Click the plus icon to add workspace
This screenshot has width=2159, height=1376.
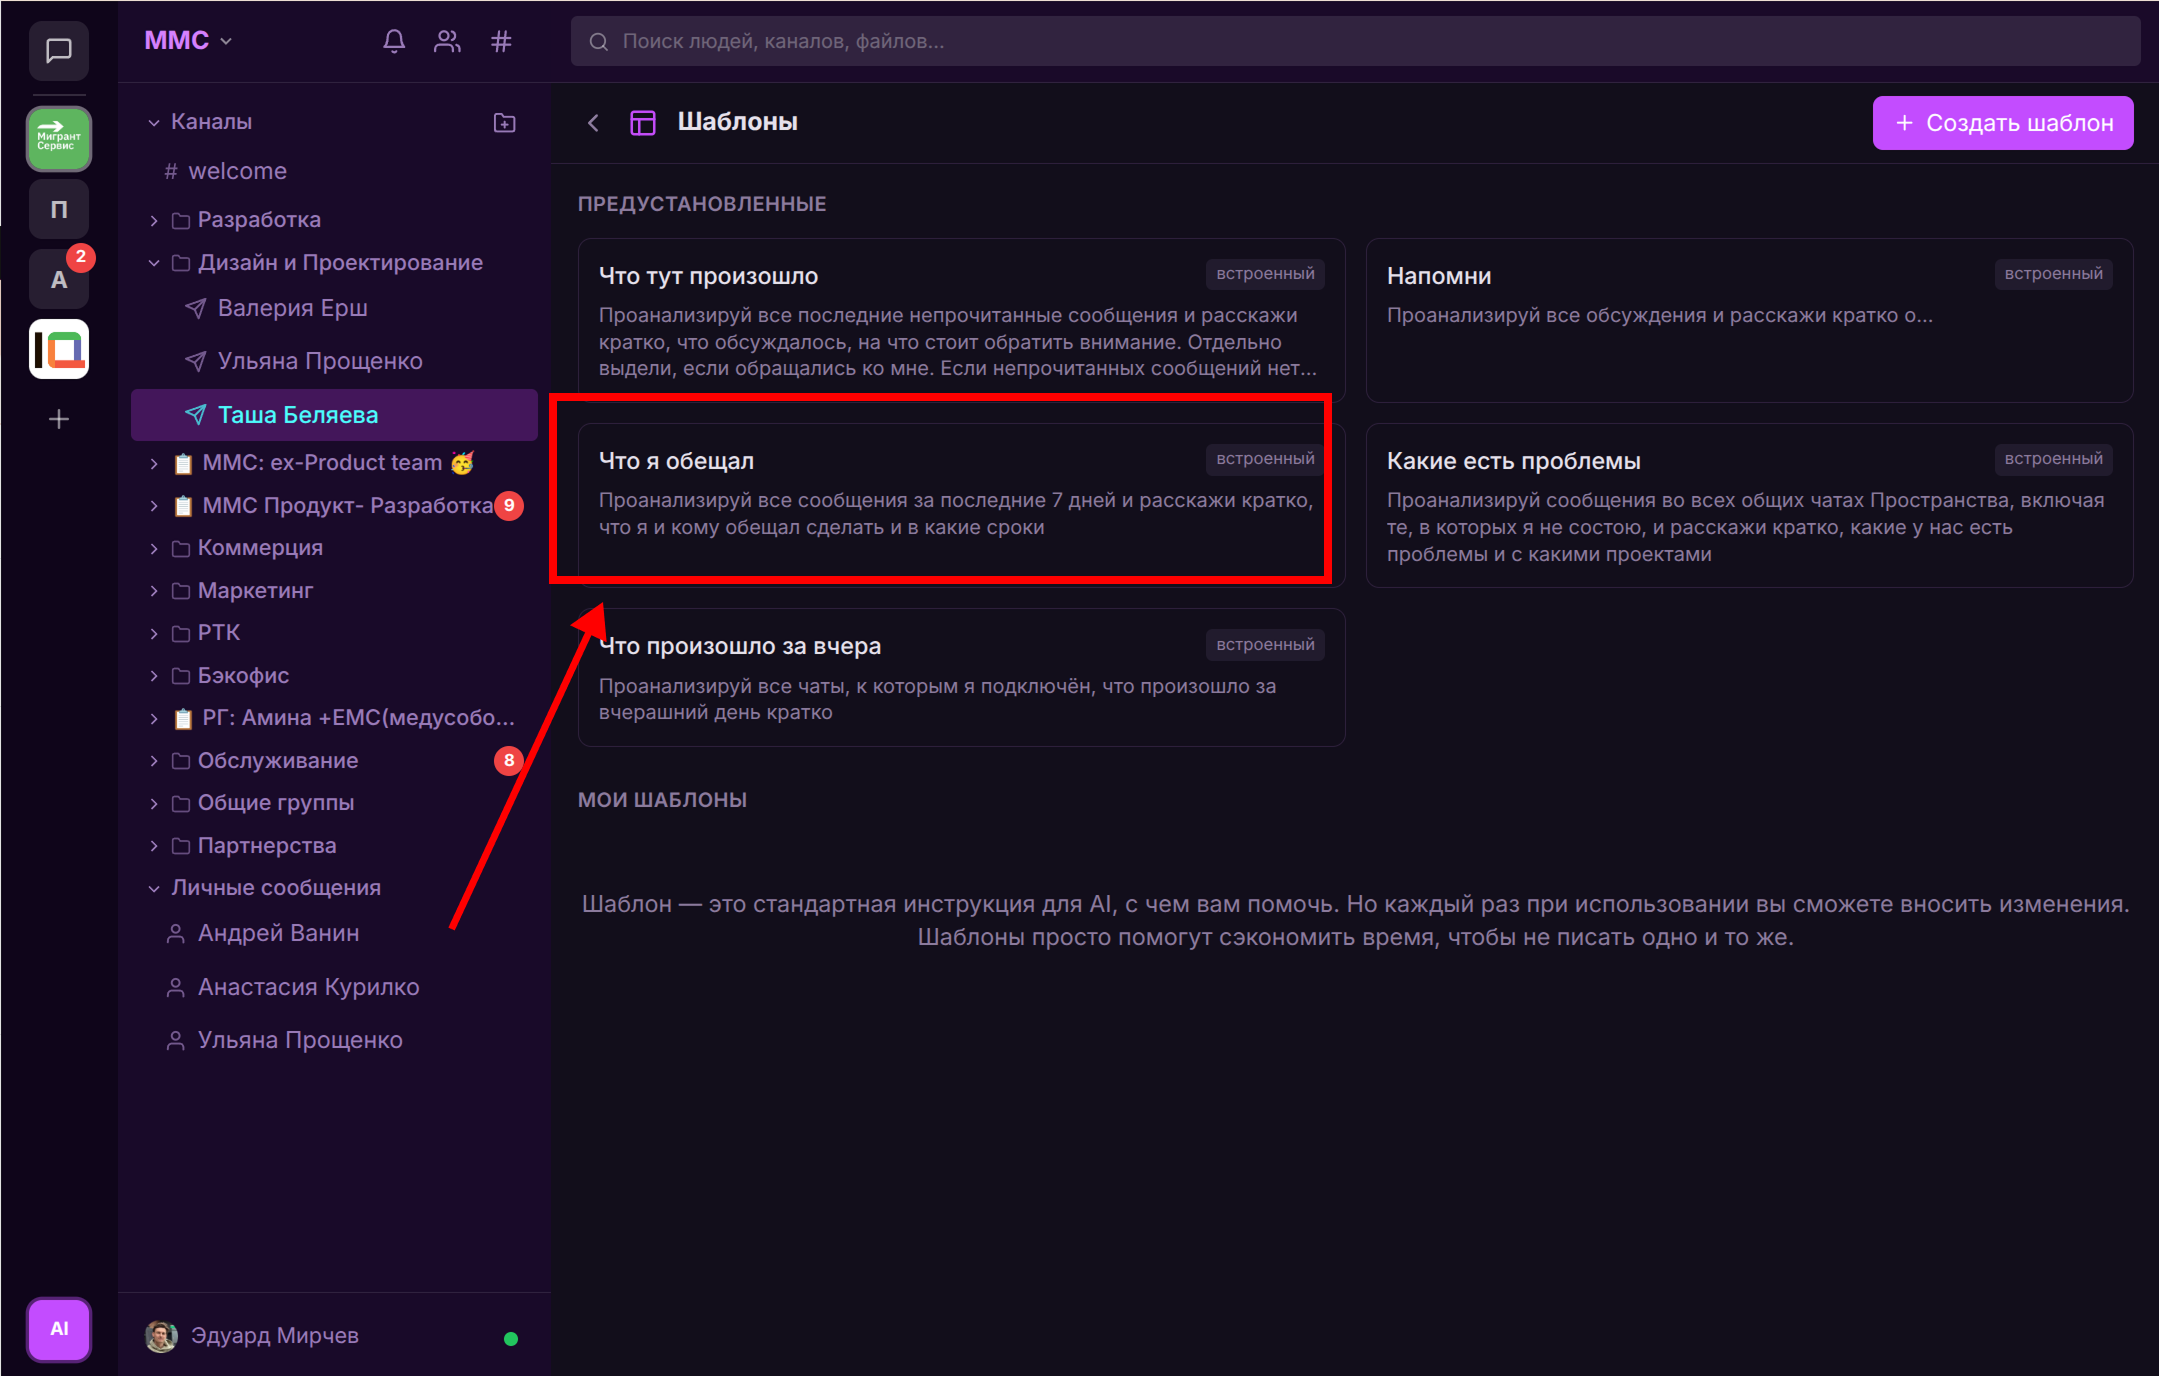(59, 419)
